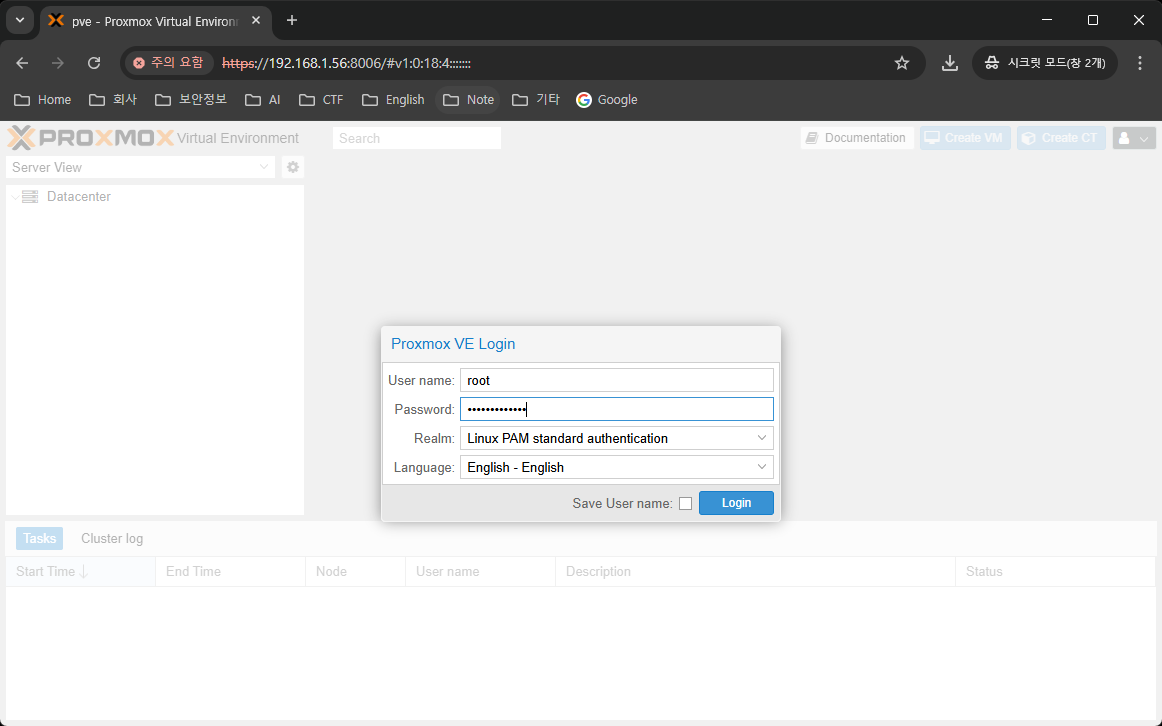Image resolution: width=1162 pixels, height=726 pixels.
Task: Close the pve Proxmox browser tab
Action: (256, 21)
